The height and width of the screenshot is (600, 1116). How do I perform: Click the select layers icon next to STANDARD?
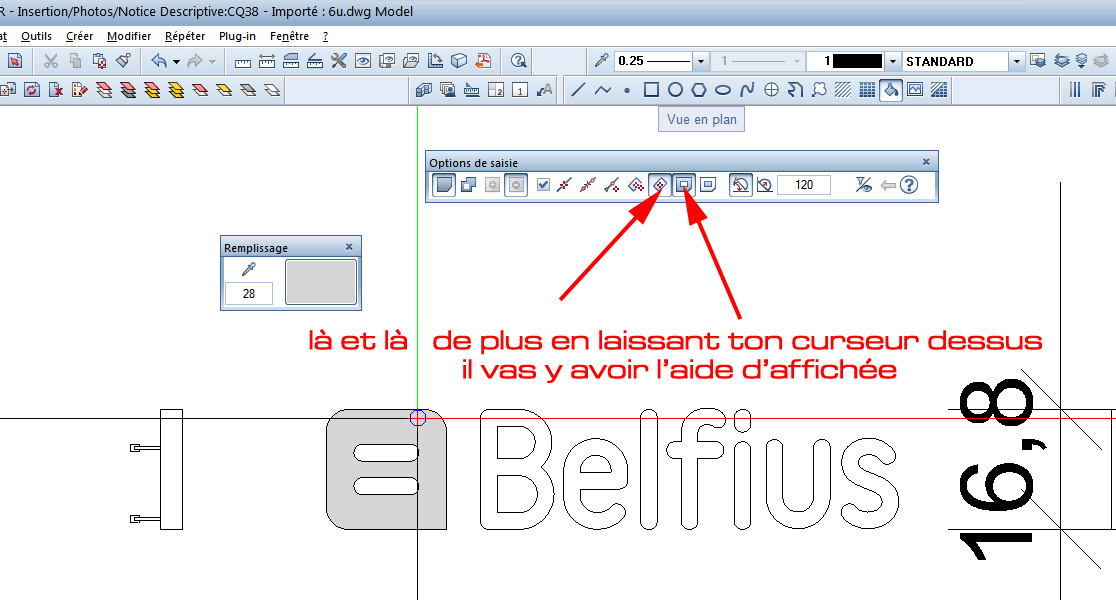[x=1038, y=61]
